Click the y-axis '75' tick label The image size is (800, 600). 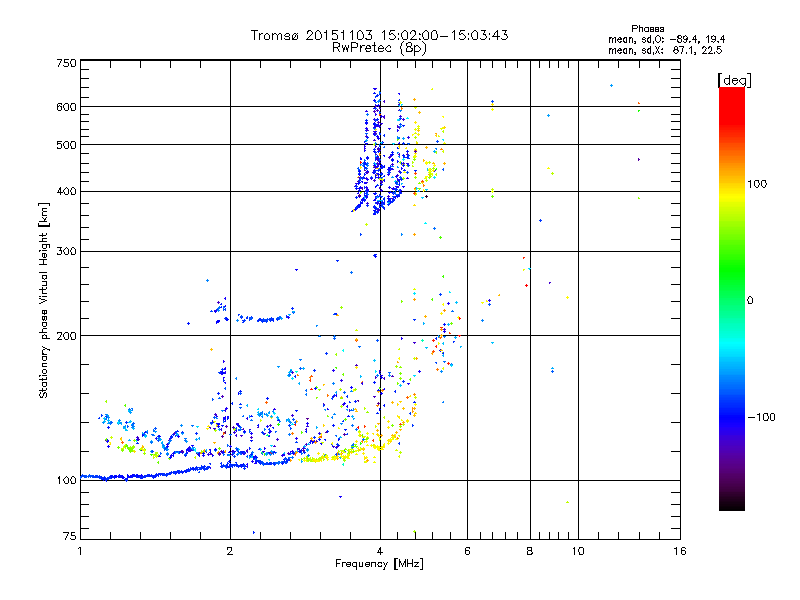(70, 536)
